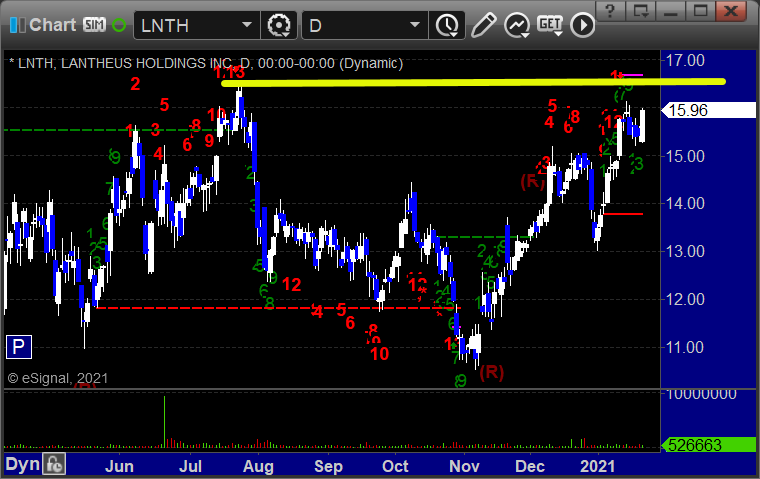The image size is (760, 479).
Task: Toggle the green connection status circle
Action: tap(119, 25)
